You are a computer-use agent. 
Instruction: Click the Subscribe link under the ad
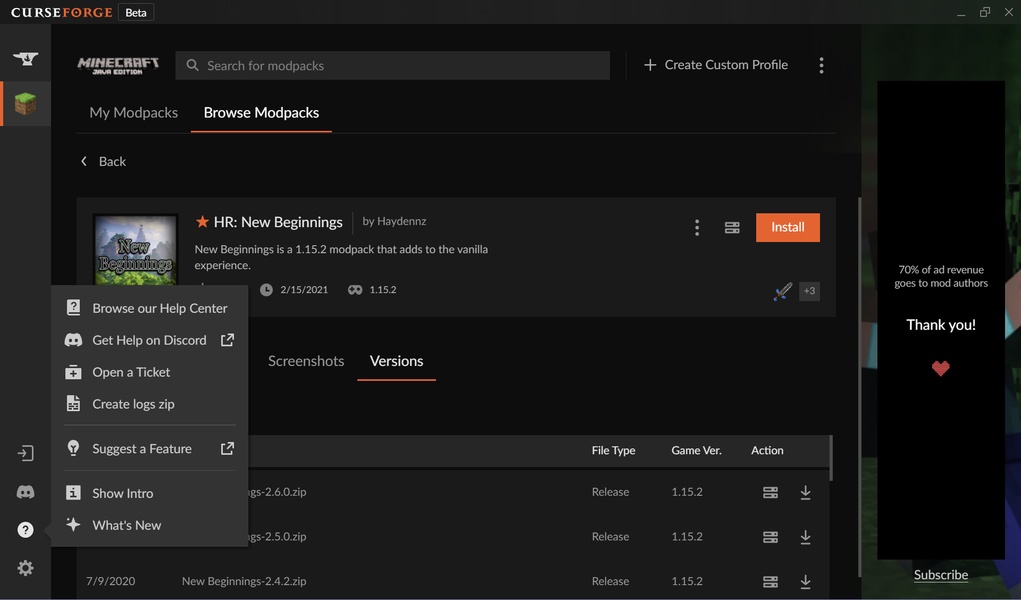click(x=940, y=575)
